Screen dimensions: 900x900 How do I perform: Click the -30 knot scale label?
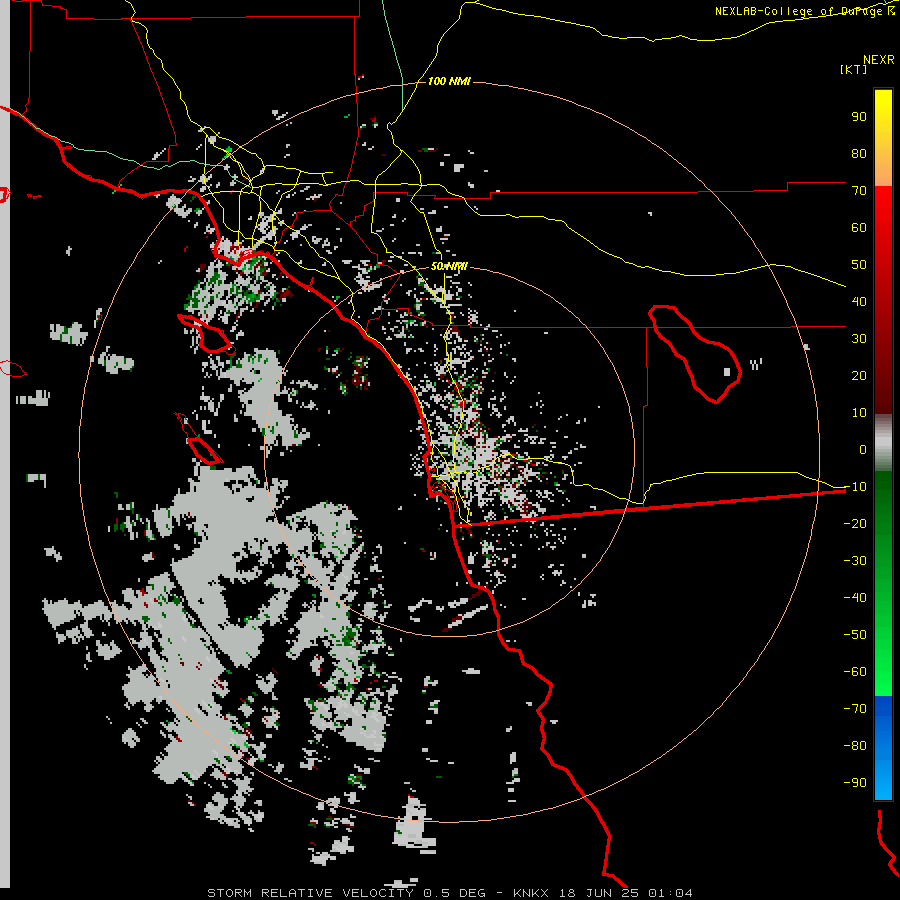tap(855, 561)
